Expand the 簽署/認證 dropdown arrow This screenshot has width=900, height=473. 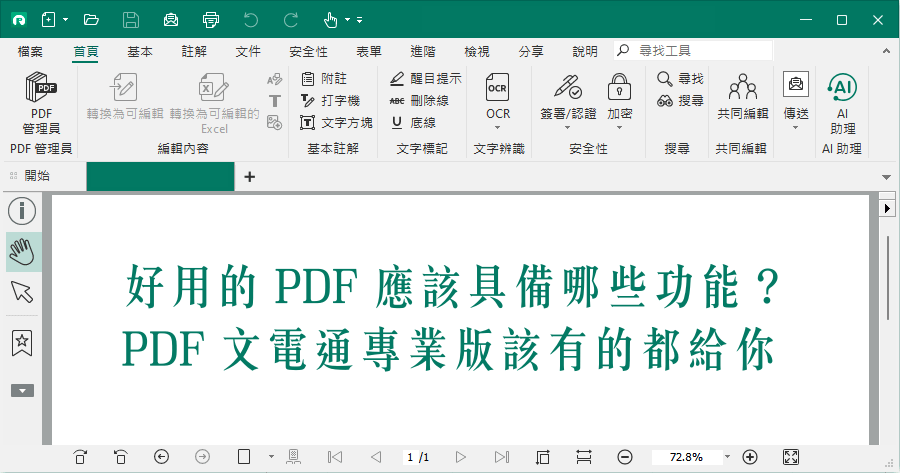coord(568,127)
